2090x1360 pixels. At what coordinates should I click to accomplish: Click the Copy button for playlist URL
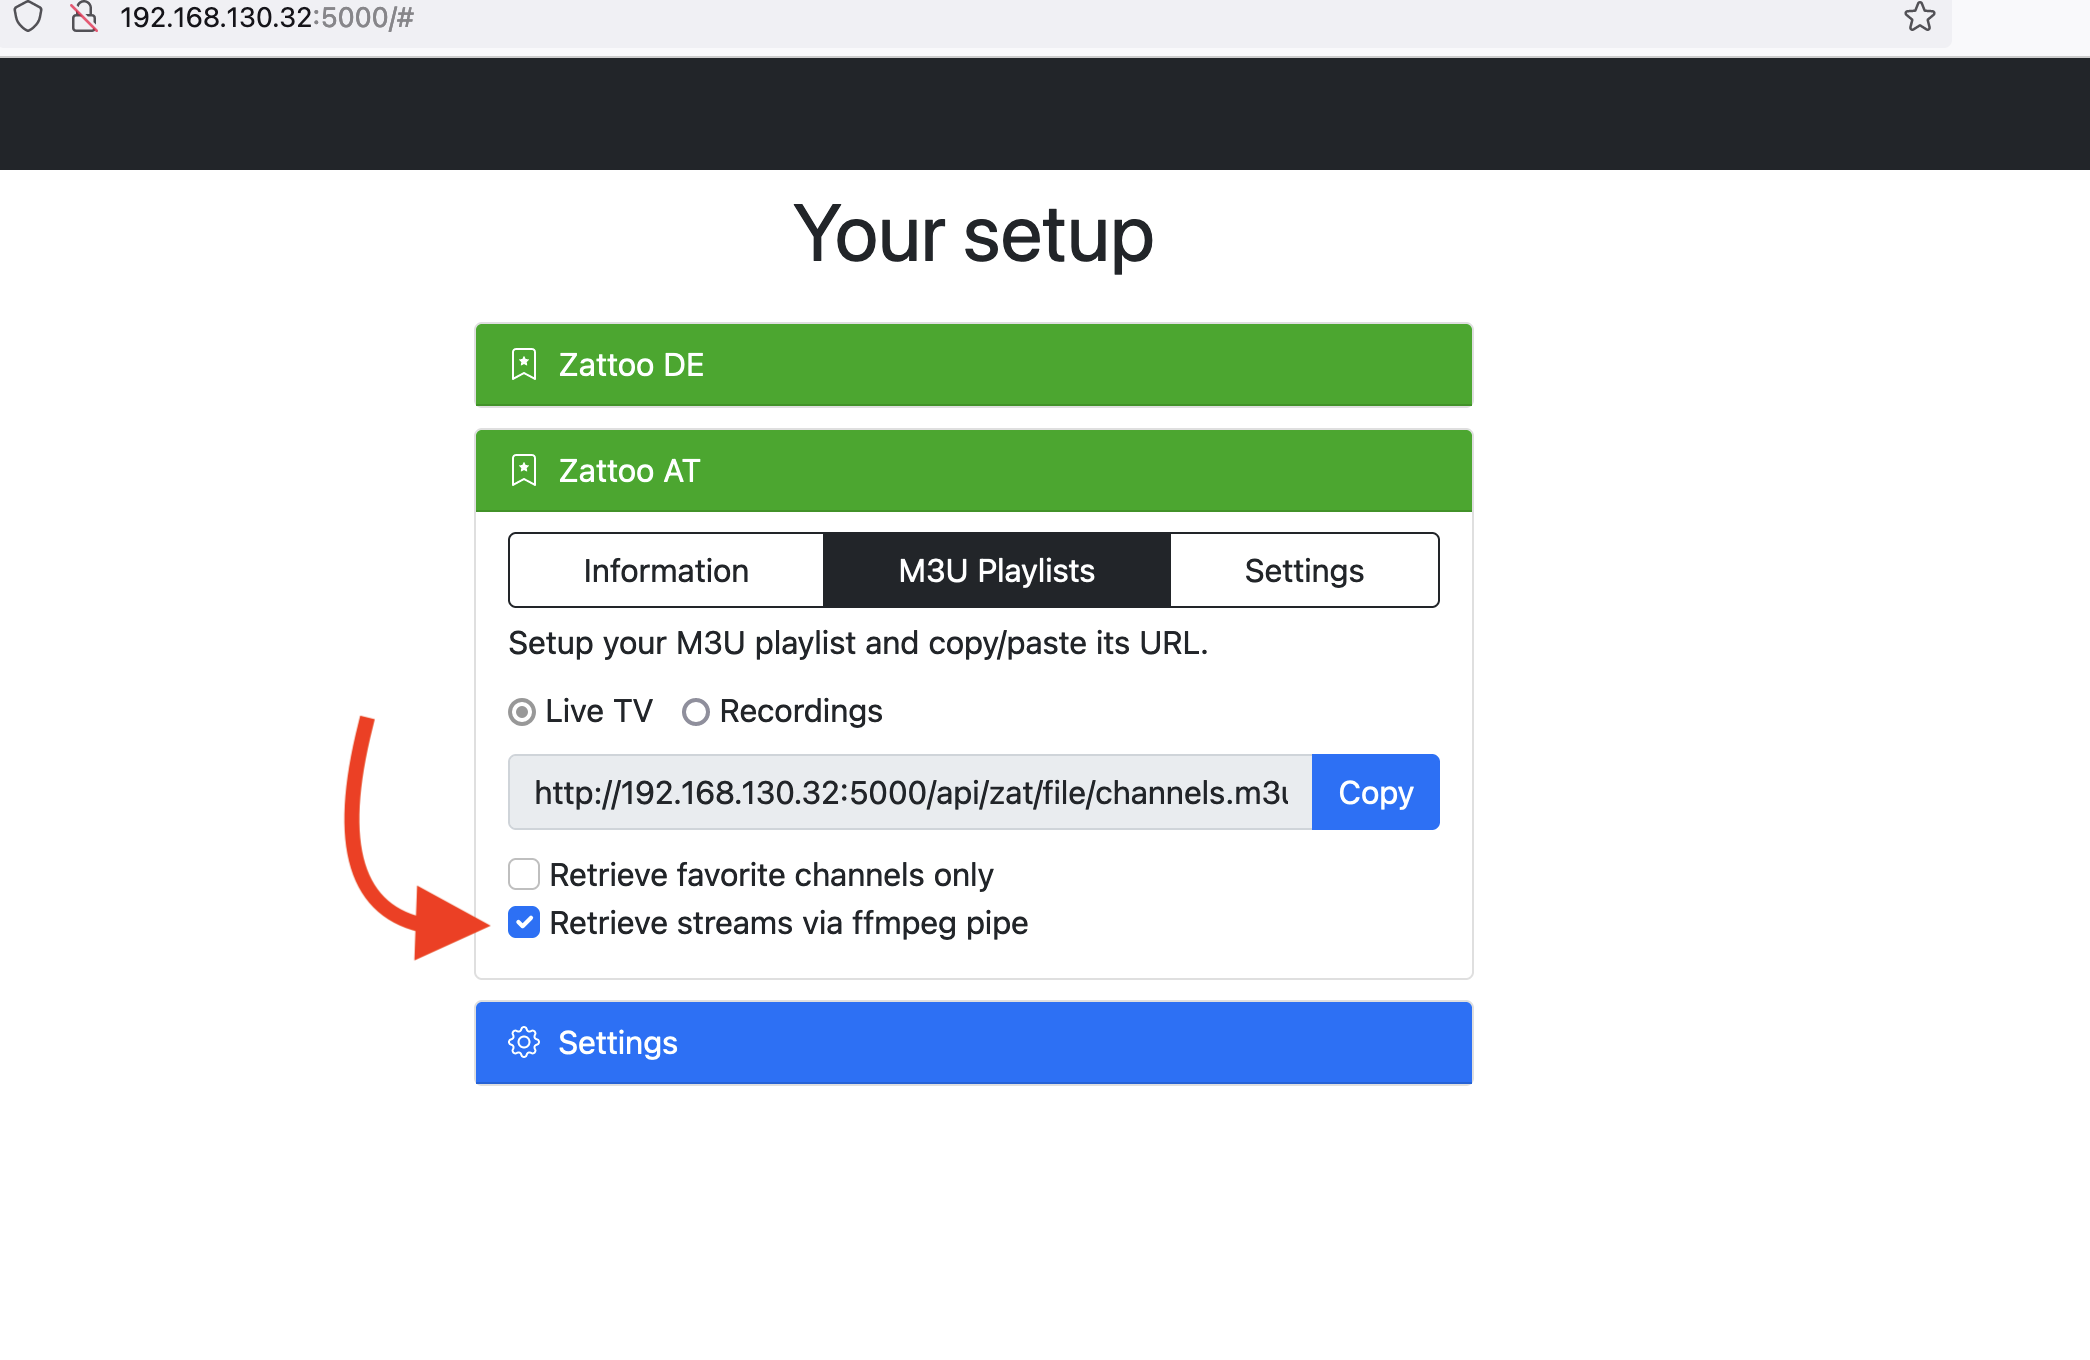point(1376,792)
